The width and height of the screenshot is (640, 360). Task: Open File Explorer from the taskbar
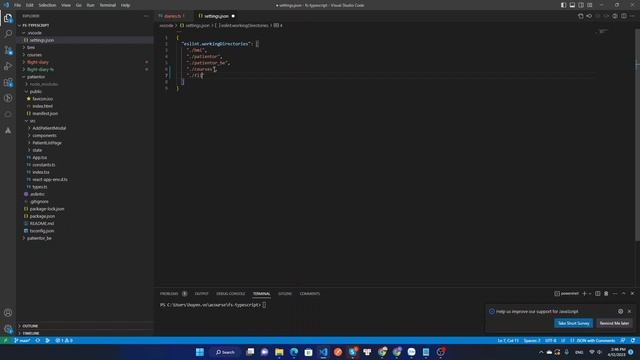tap(279, 352)
